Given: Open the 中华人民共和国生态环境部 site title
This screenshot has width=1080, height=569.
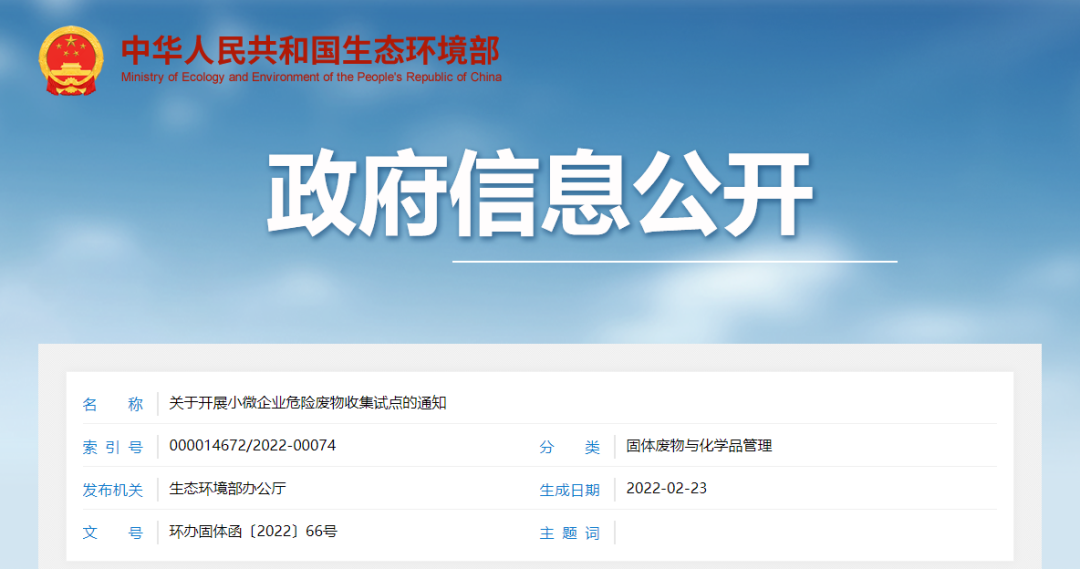Looking at the screenshot, I should coord(311,50).
